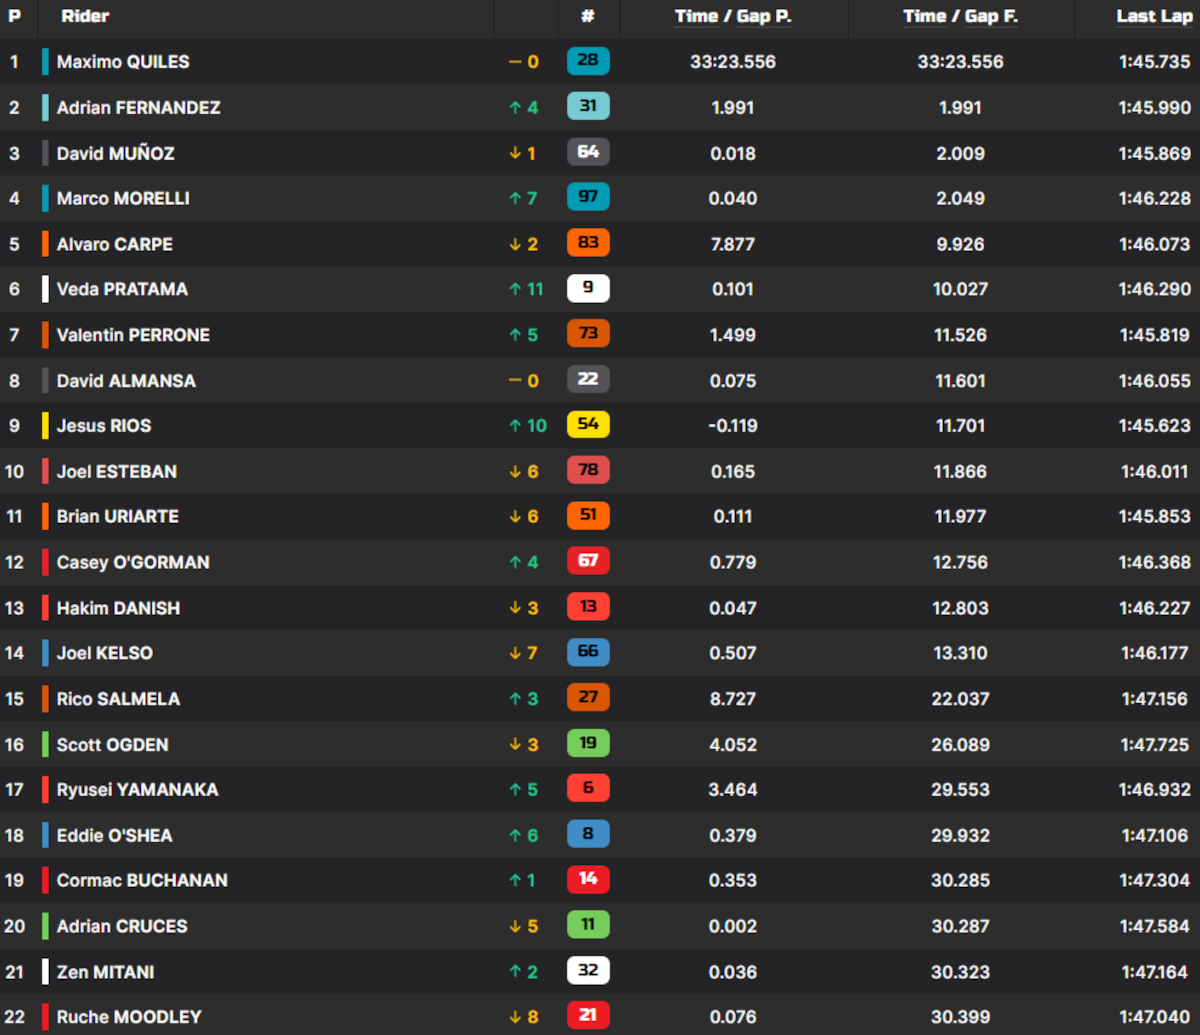Open Ryusei YAMANAKA's rider link

click(137, 789)
